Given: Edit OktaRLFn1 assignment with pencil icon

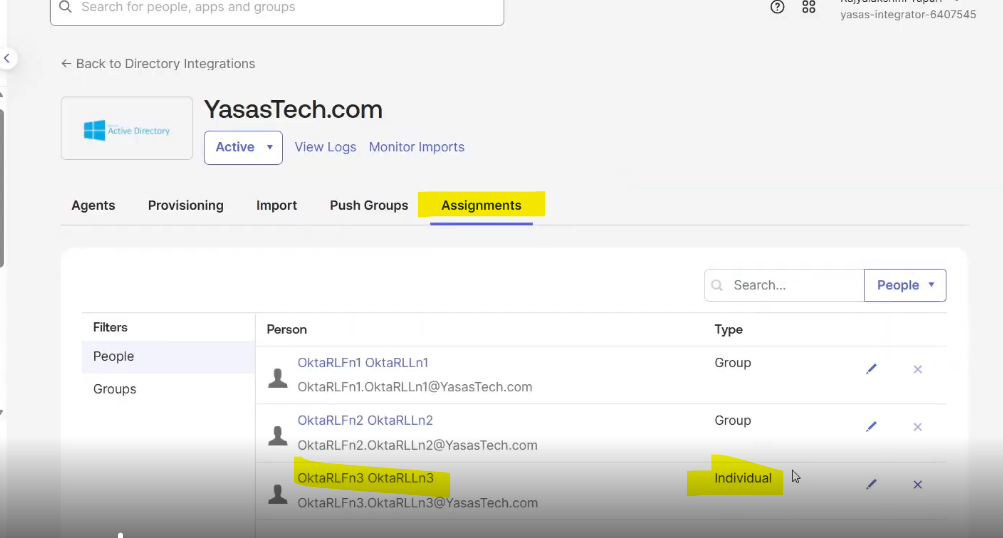Looking at the screenshot, I should coord(871,369).
